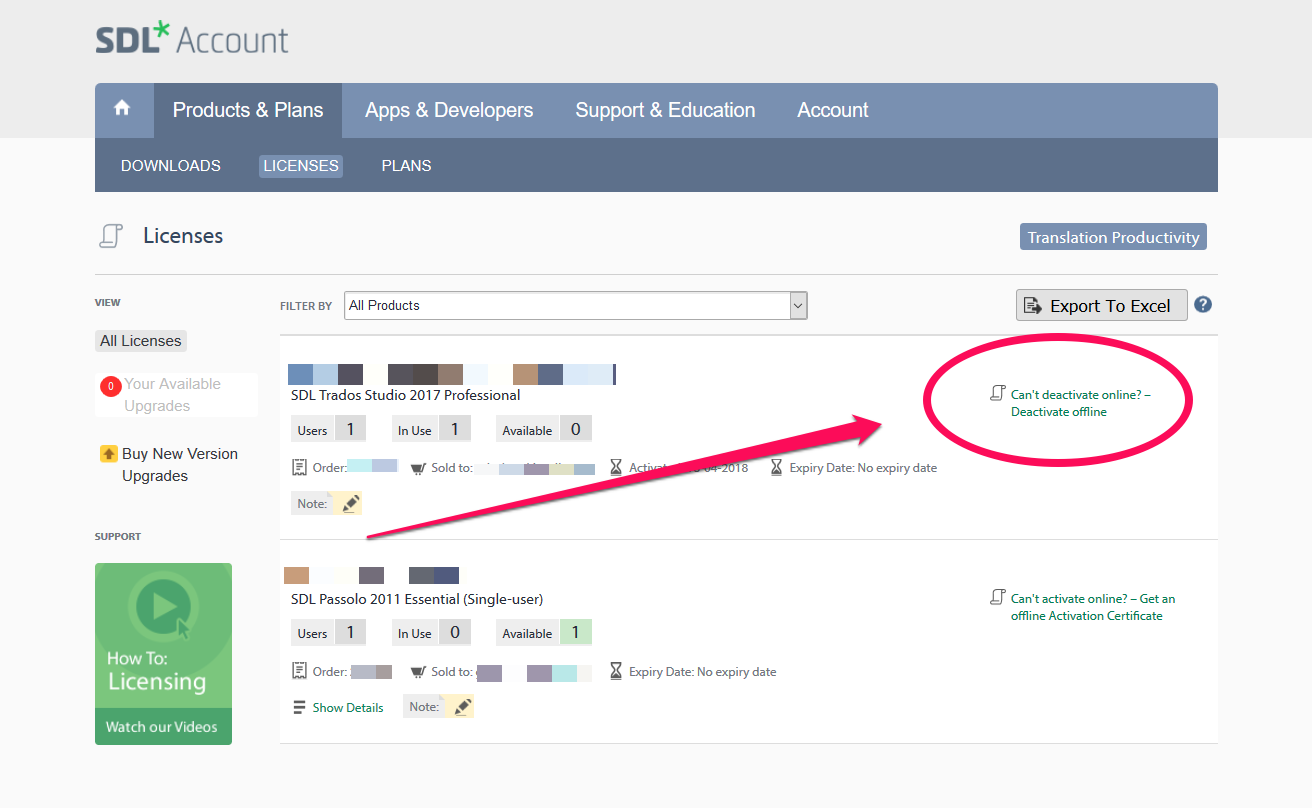Click the Translation Productivity button
Image resolution: width=1312 pixels, height=808 pixels.
pyautogui.click(x=1113, y=237)
